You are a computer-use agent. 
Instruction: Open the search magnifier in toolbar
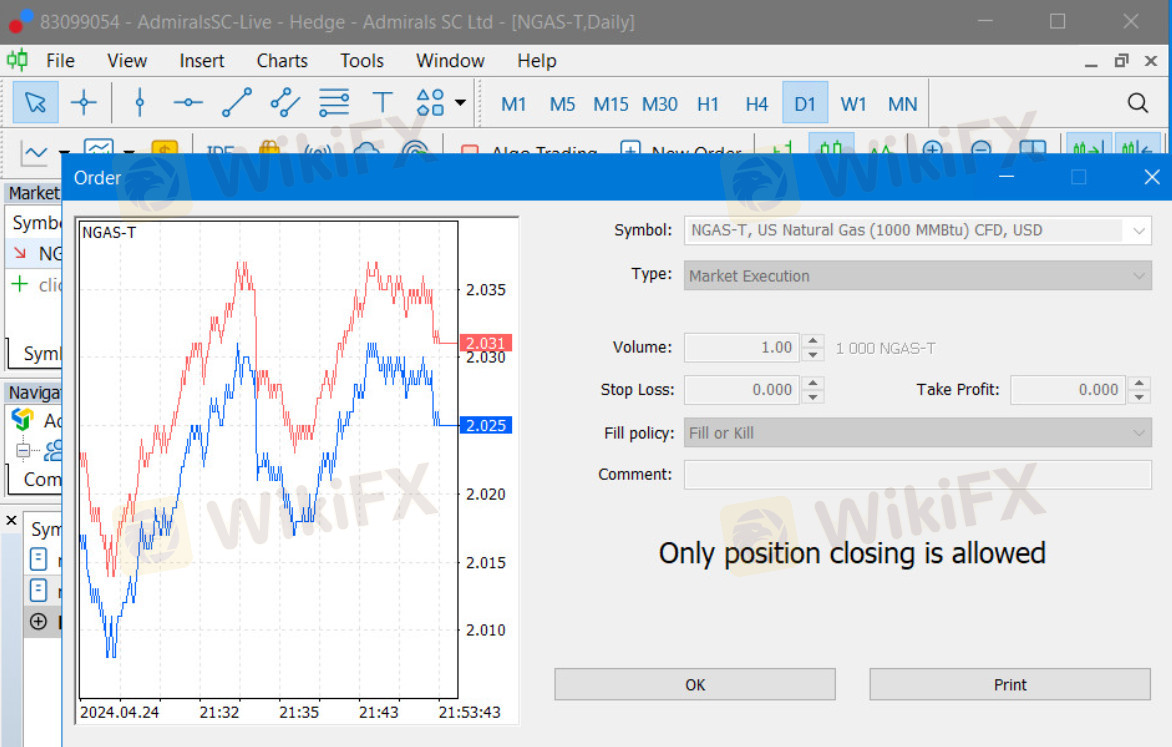click(1138, 102)
